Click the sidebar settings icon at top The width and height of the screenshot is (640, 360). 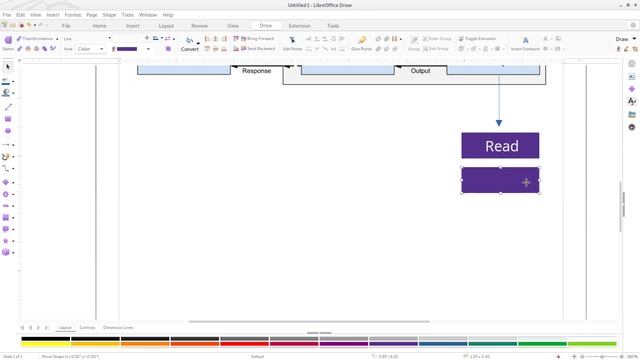click(x=632, y=64)
